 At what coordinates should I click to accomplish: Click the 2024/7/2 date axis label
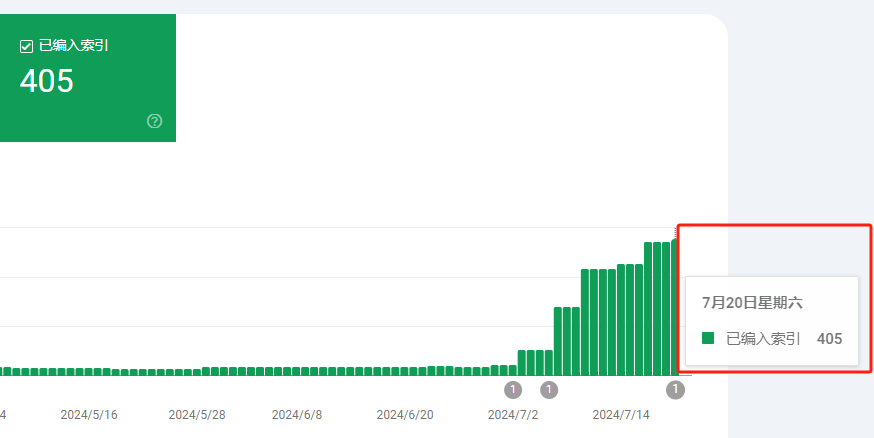(513, 414)
